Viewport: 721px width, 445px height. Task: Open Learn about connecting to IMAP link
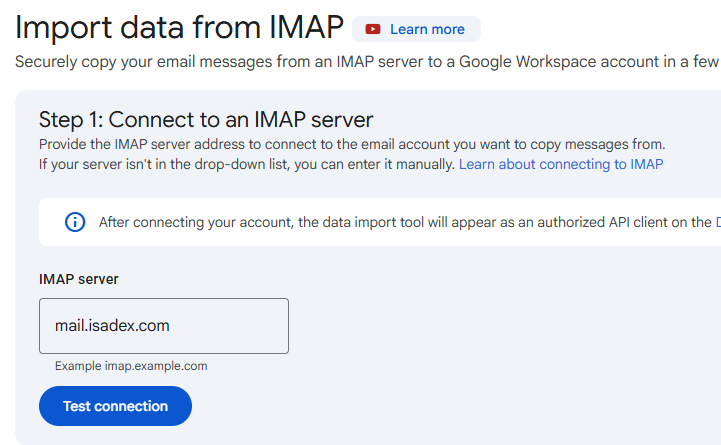pos(561,164)
